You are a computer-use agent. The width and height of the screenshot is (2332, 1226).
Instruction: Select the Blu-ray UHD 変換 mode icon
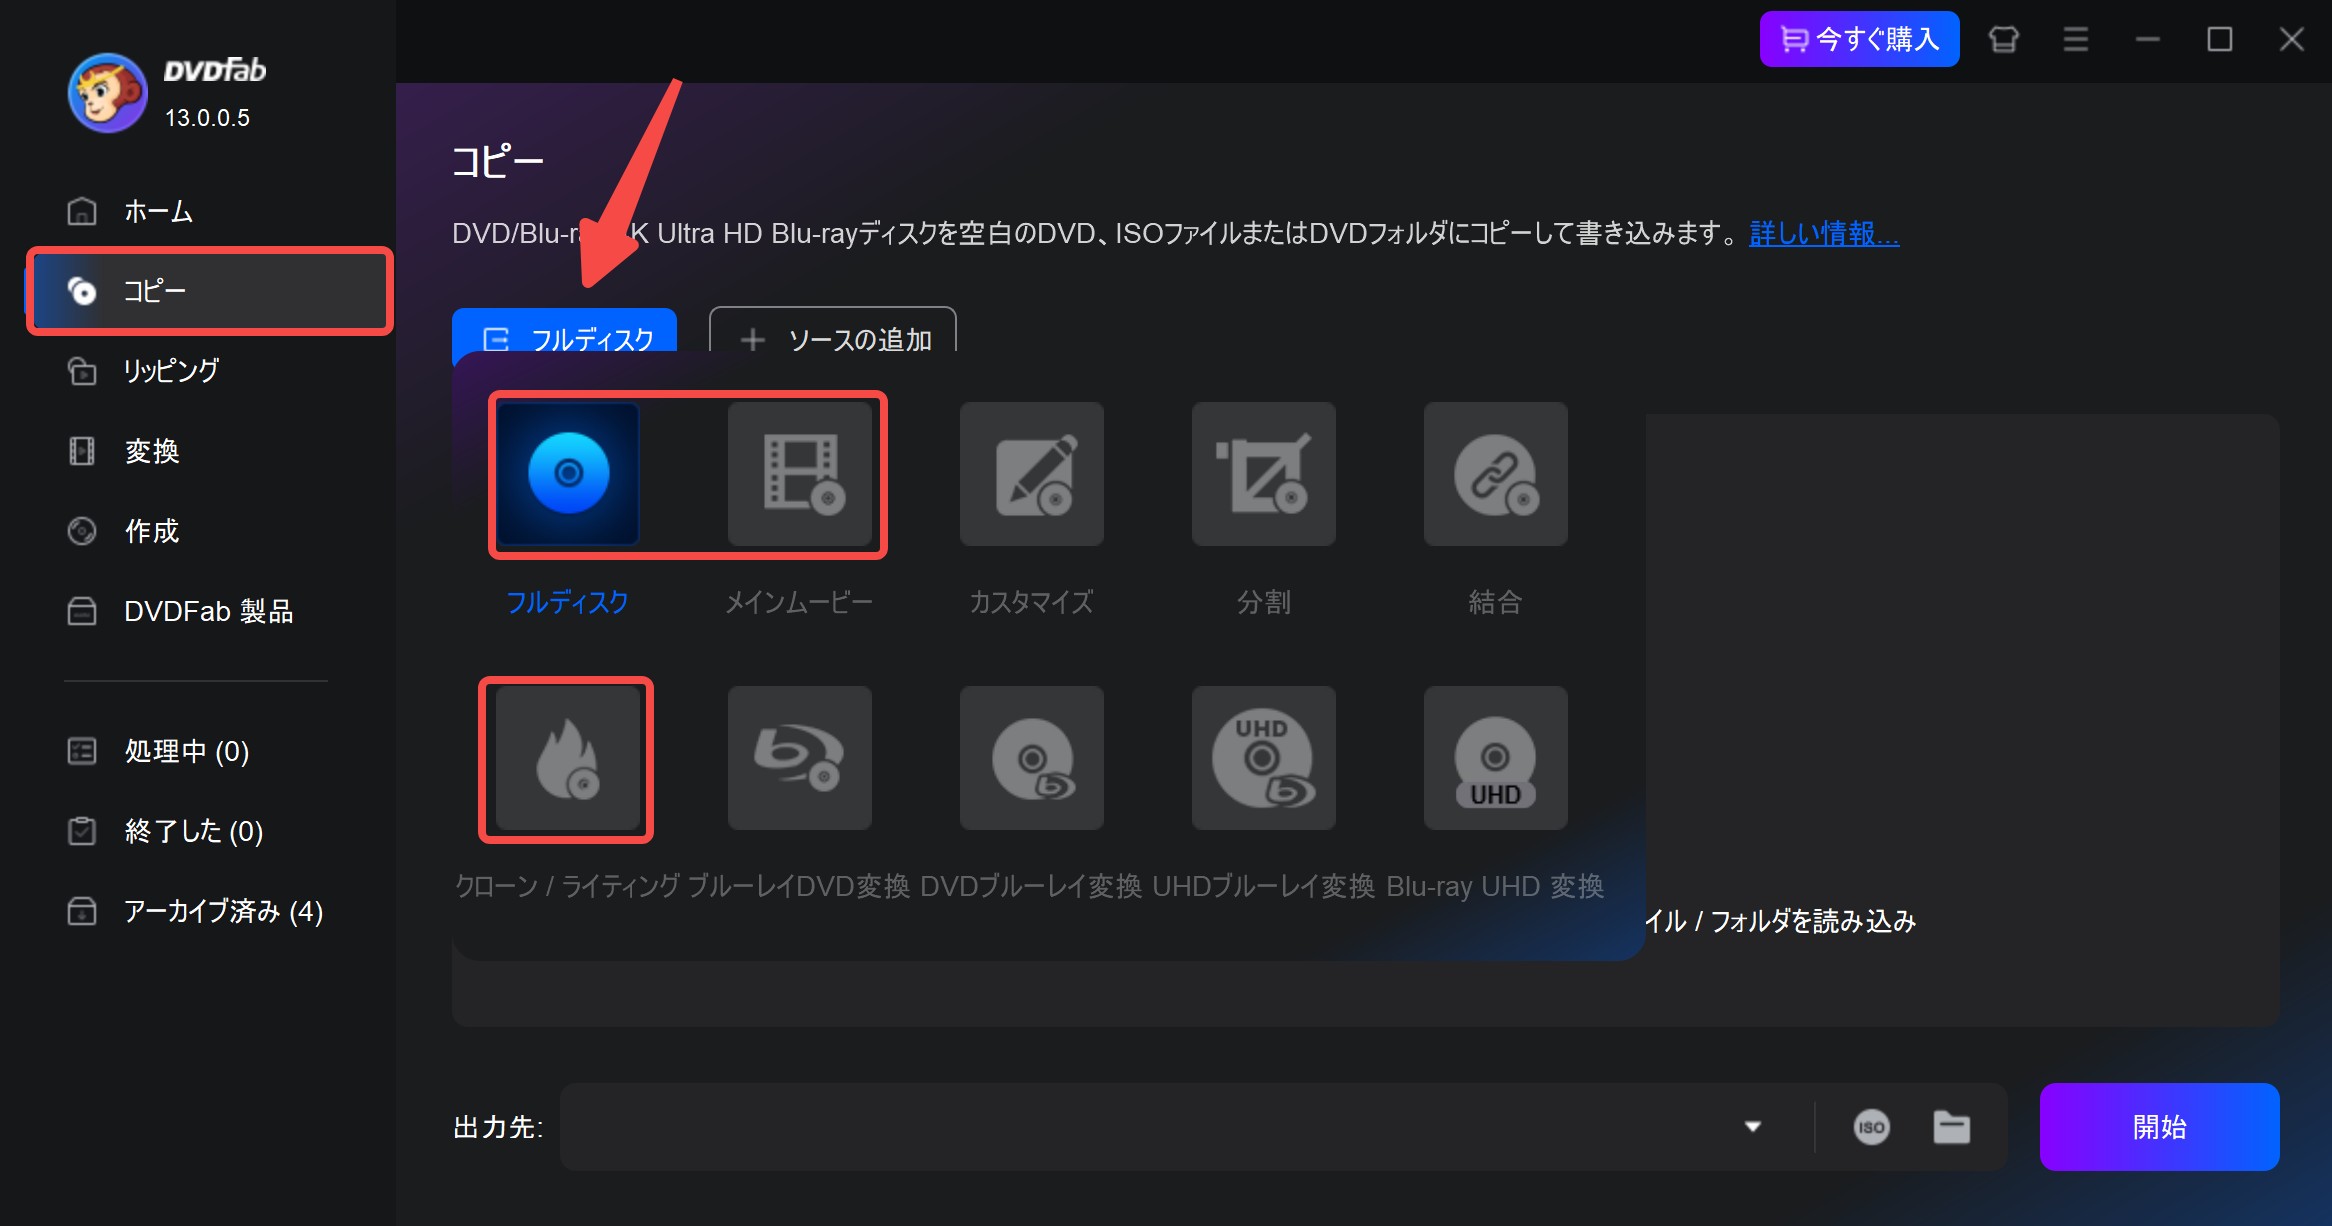pyautogui.click(x=1496, y=758)
